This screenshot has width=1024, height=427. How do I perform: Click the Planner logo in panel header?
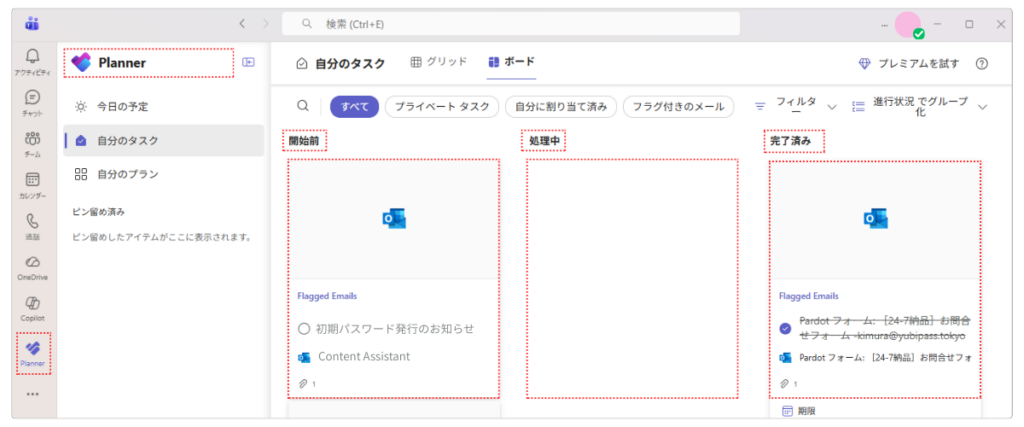tap(81, 63)
